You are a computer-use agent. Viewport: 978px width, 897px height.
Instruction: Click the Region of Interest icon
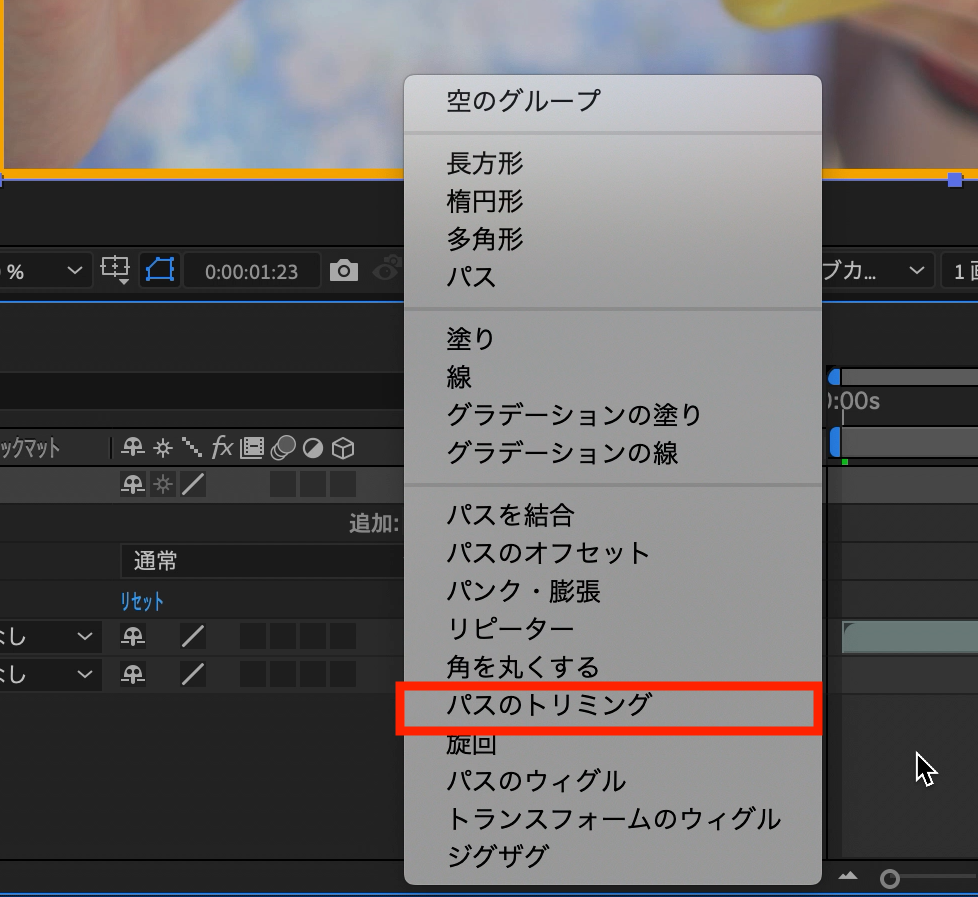(115, 271)
